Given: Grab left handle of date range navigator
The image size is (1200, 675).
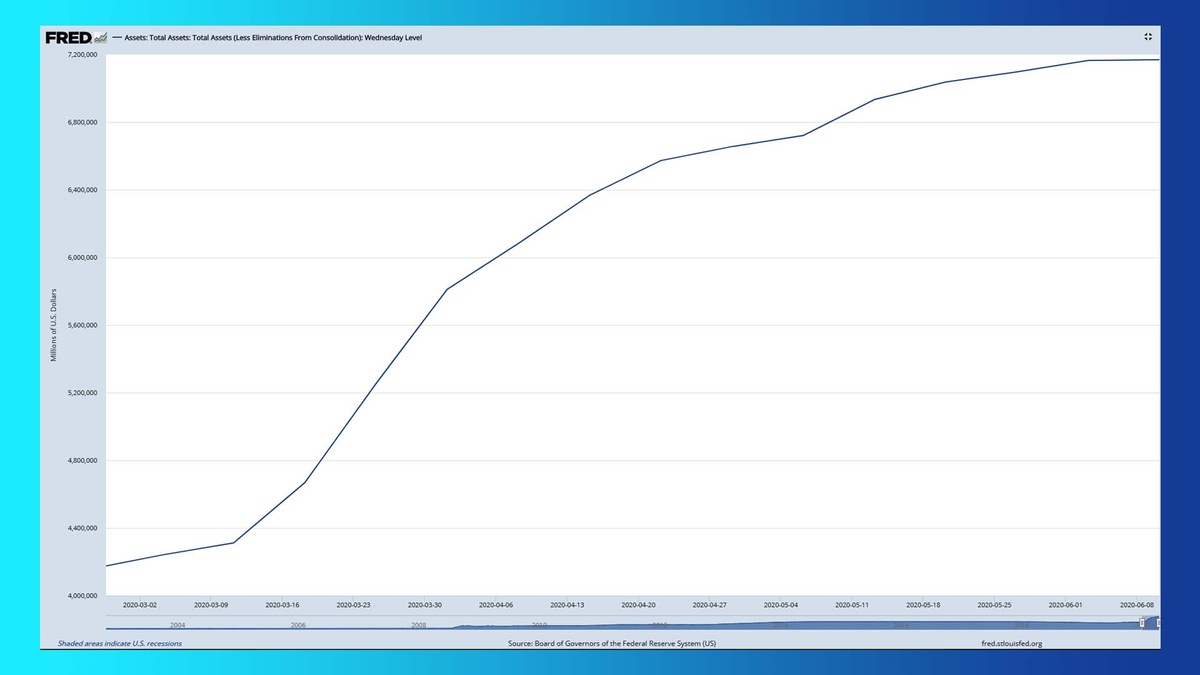Looking at the screenshot, I should point(1142,623).
